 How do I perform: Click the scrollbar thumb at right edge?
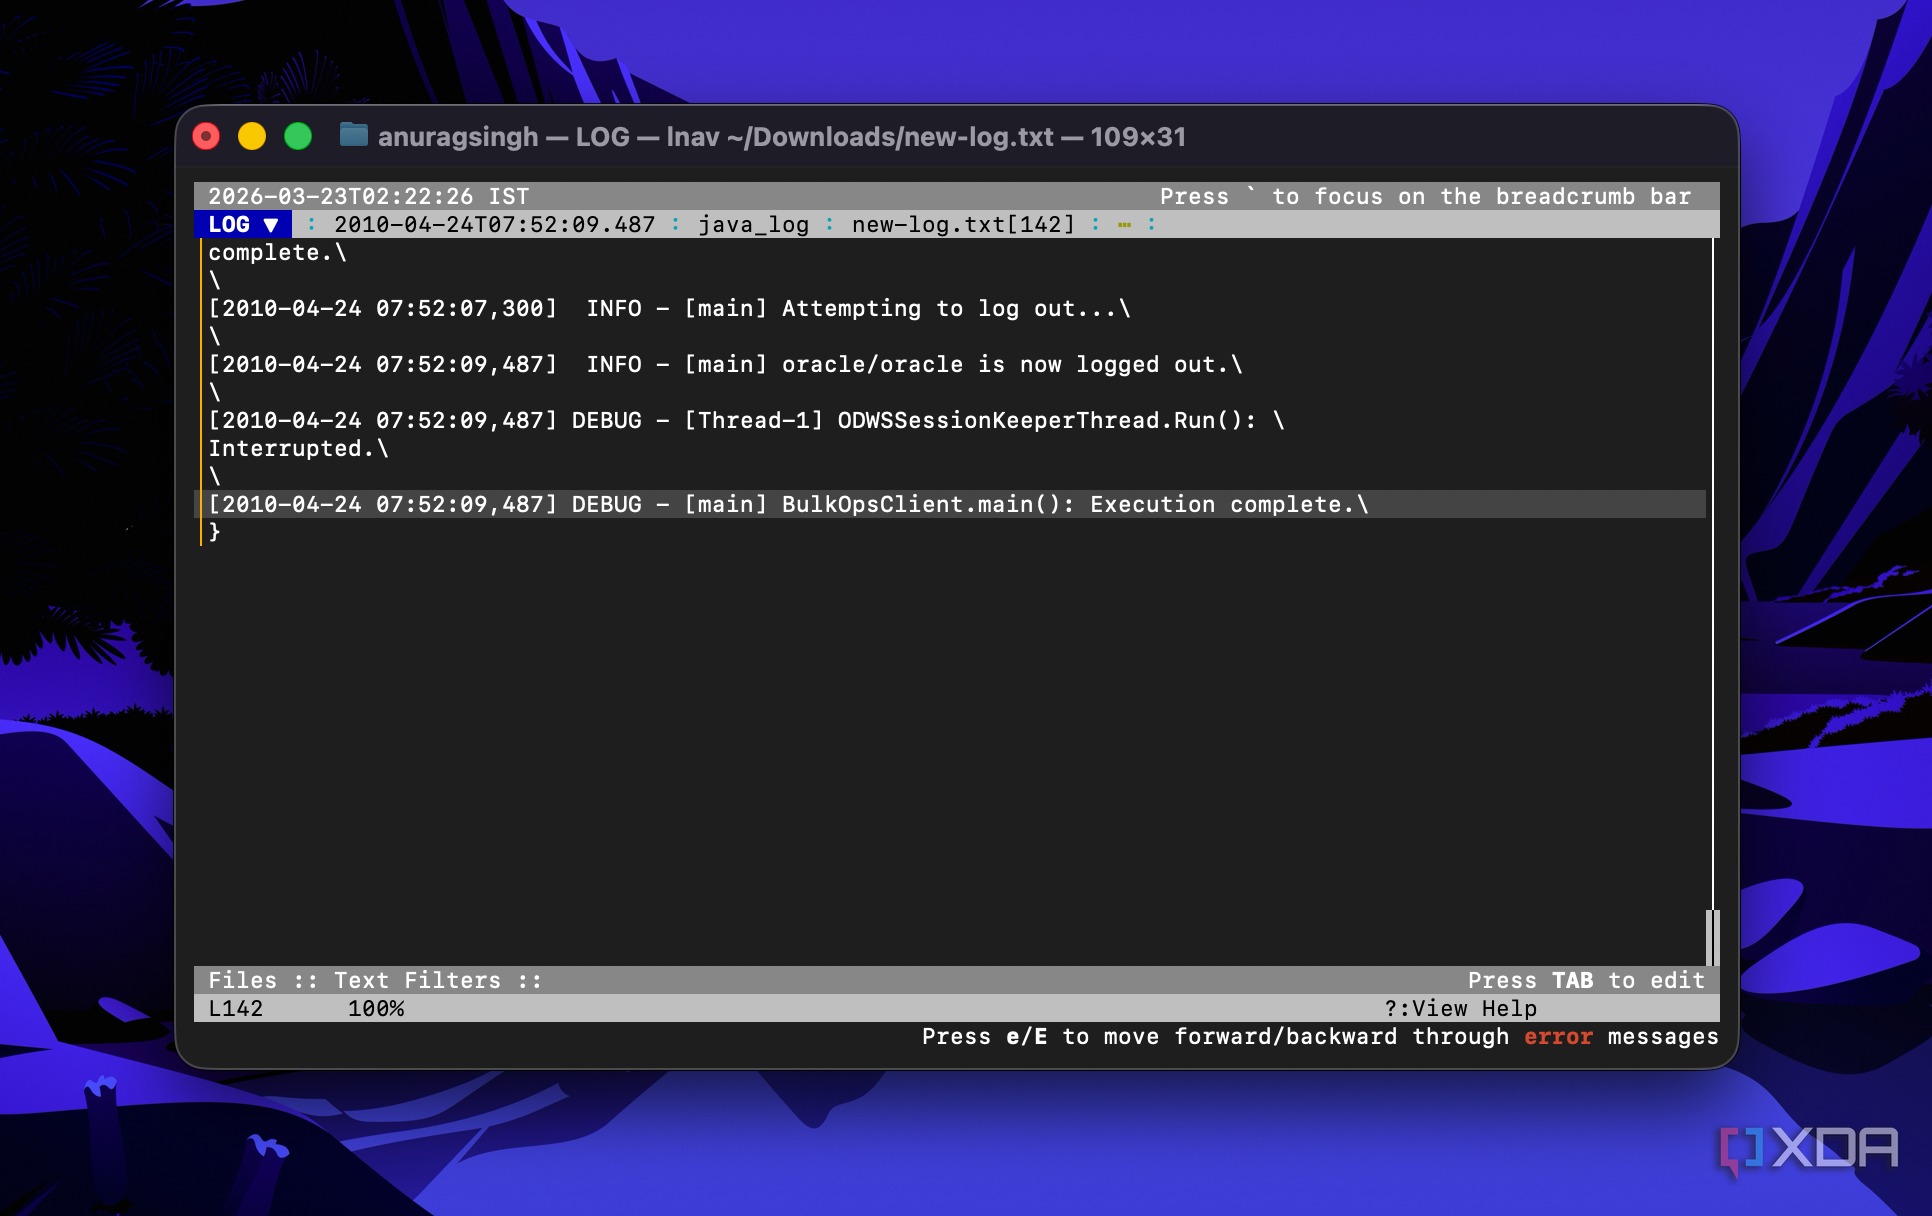click(x=1711, y=937)
